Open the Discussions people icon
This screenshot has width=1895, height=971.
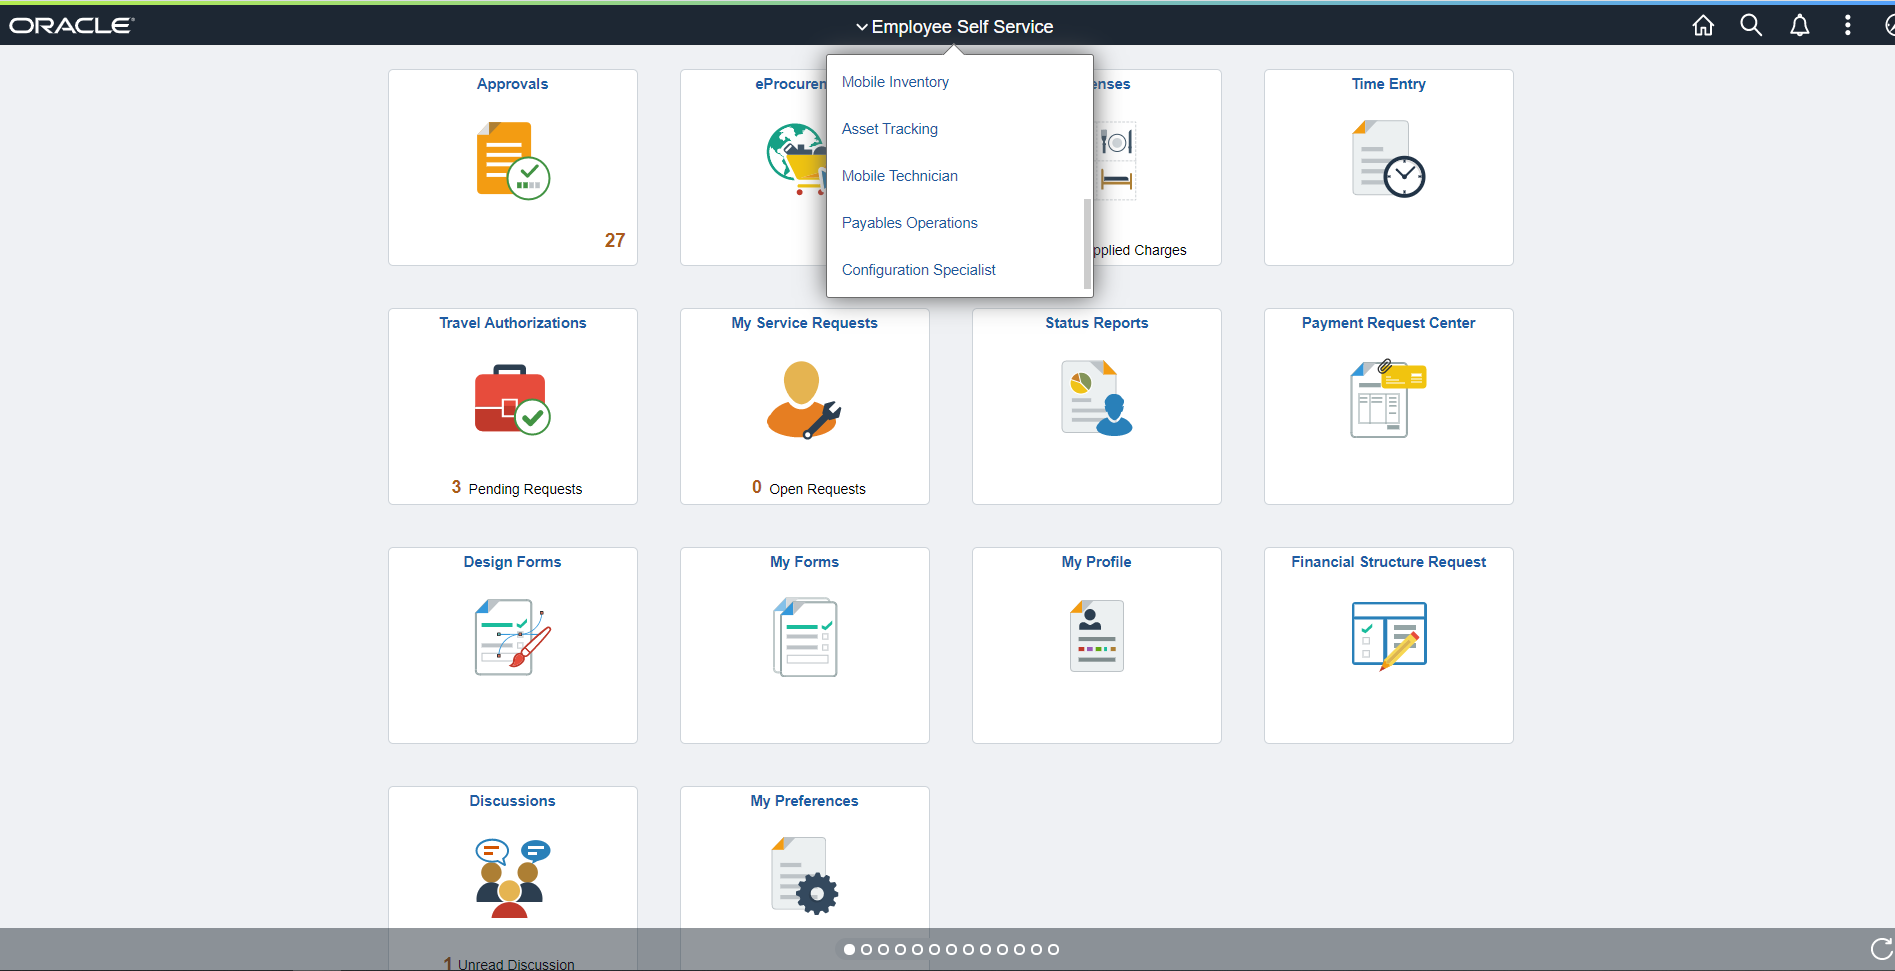click(x=513, y=878)
